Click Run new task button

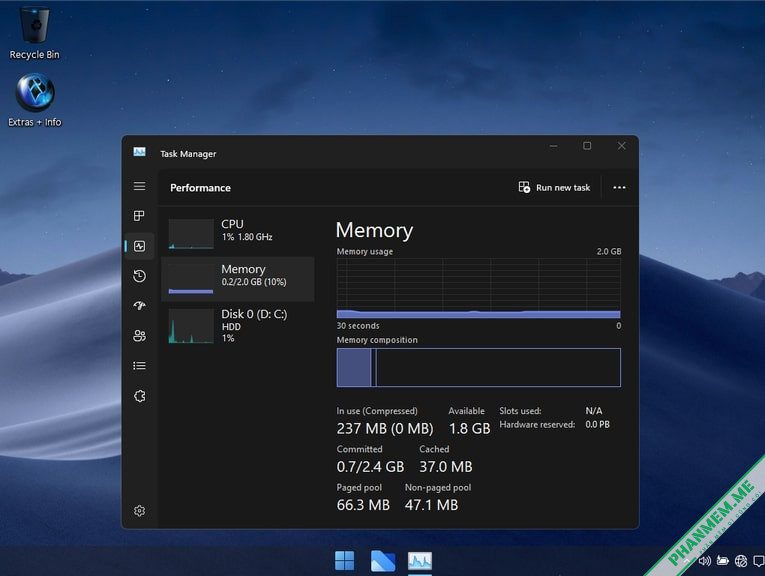(554, 187)
